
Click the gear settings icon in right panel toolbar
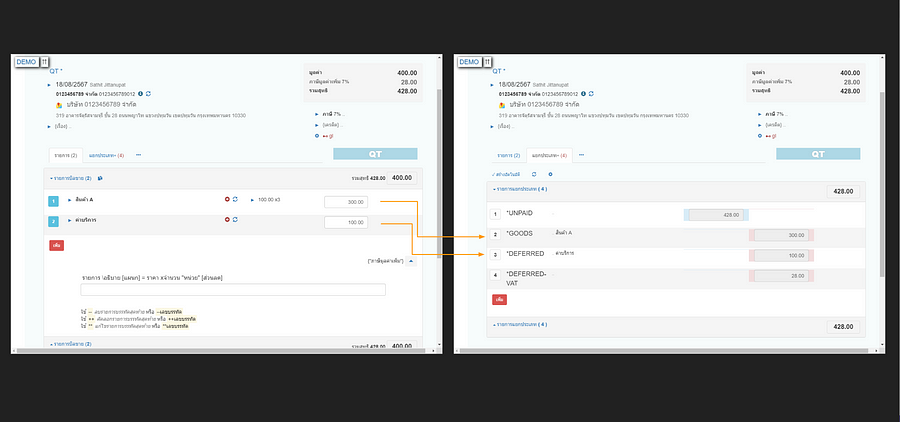point(549,174)
